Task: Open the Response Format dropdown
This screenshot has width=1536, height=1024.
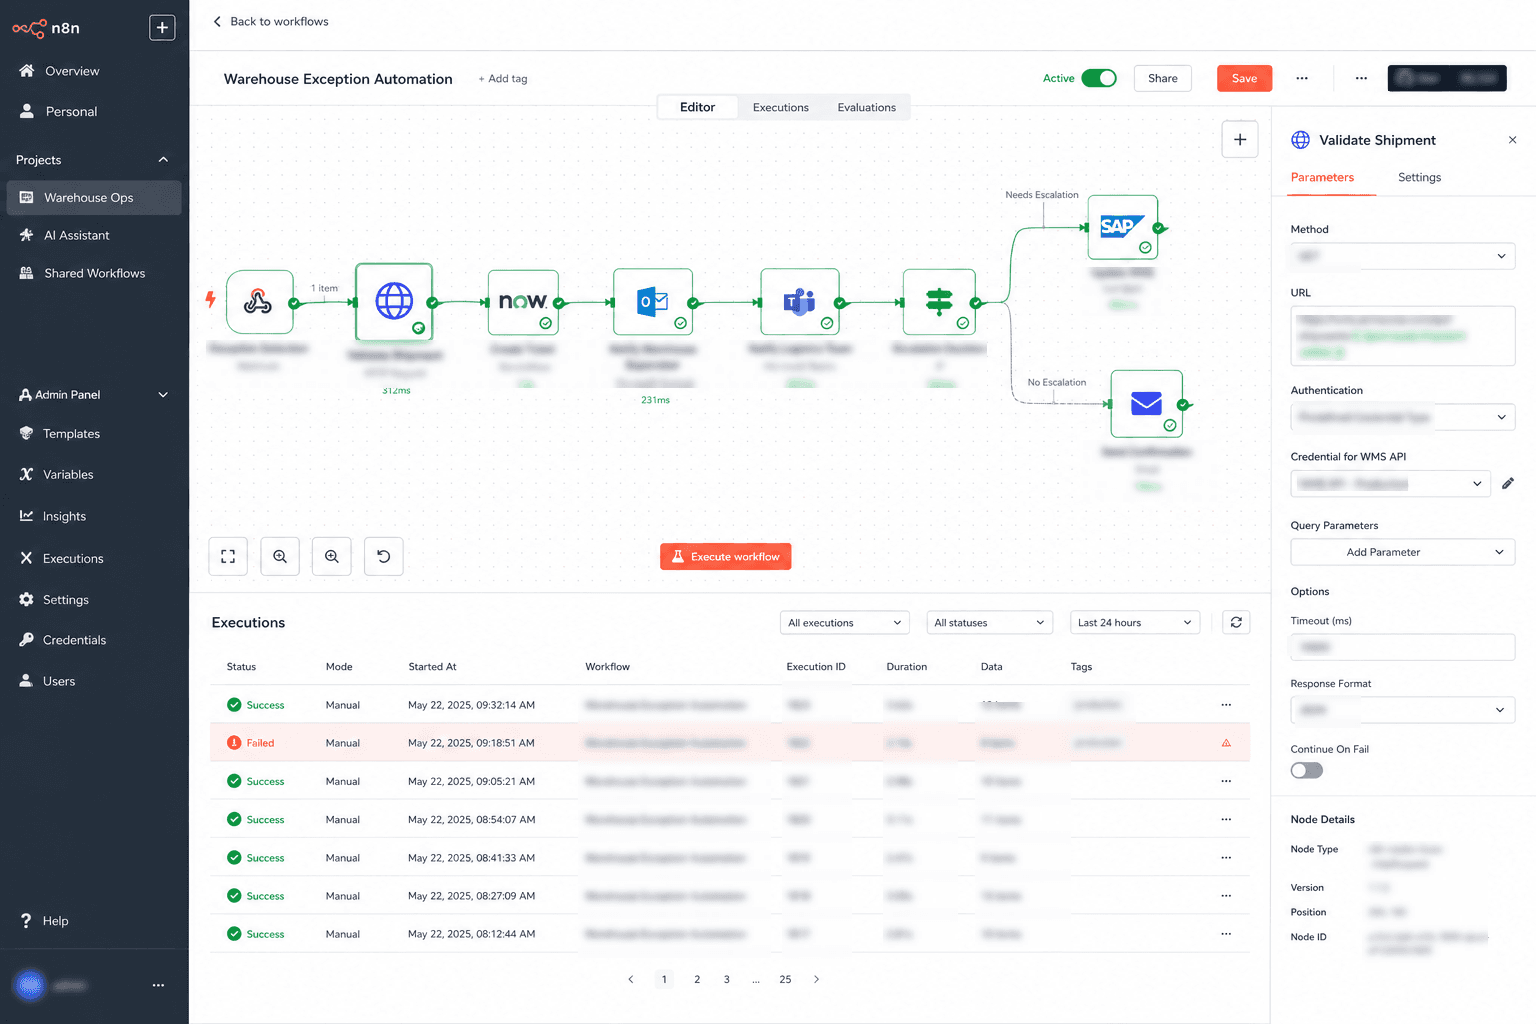Action: [x=1402, y=710]
